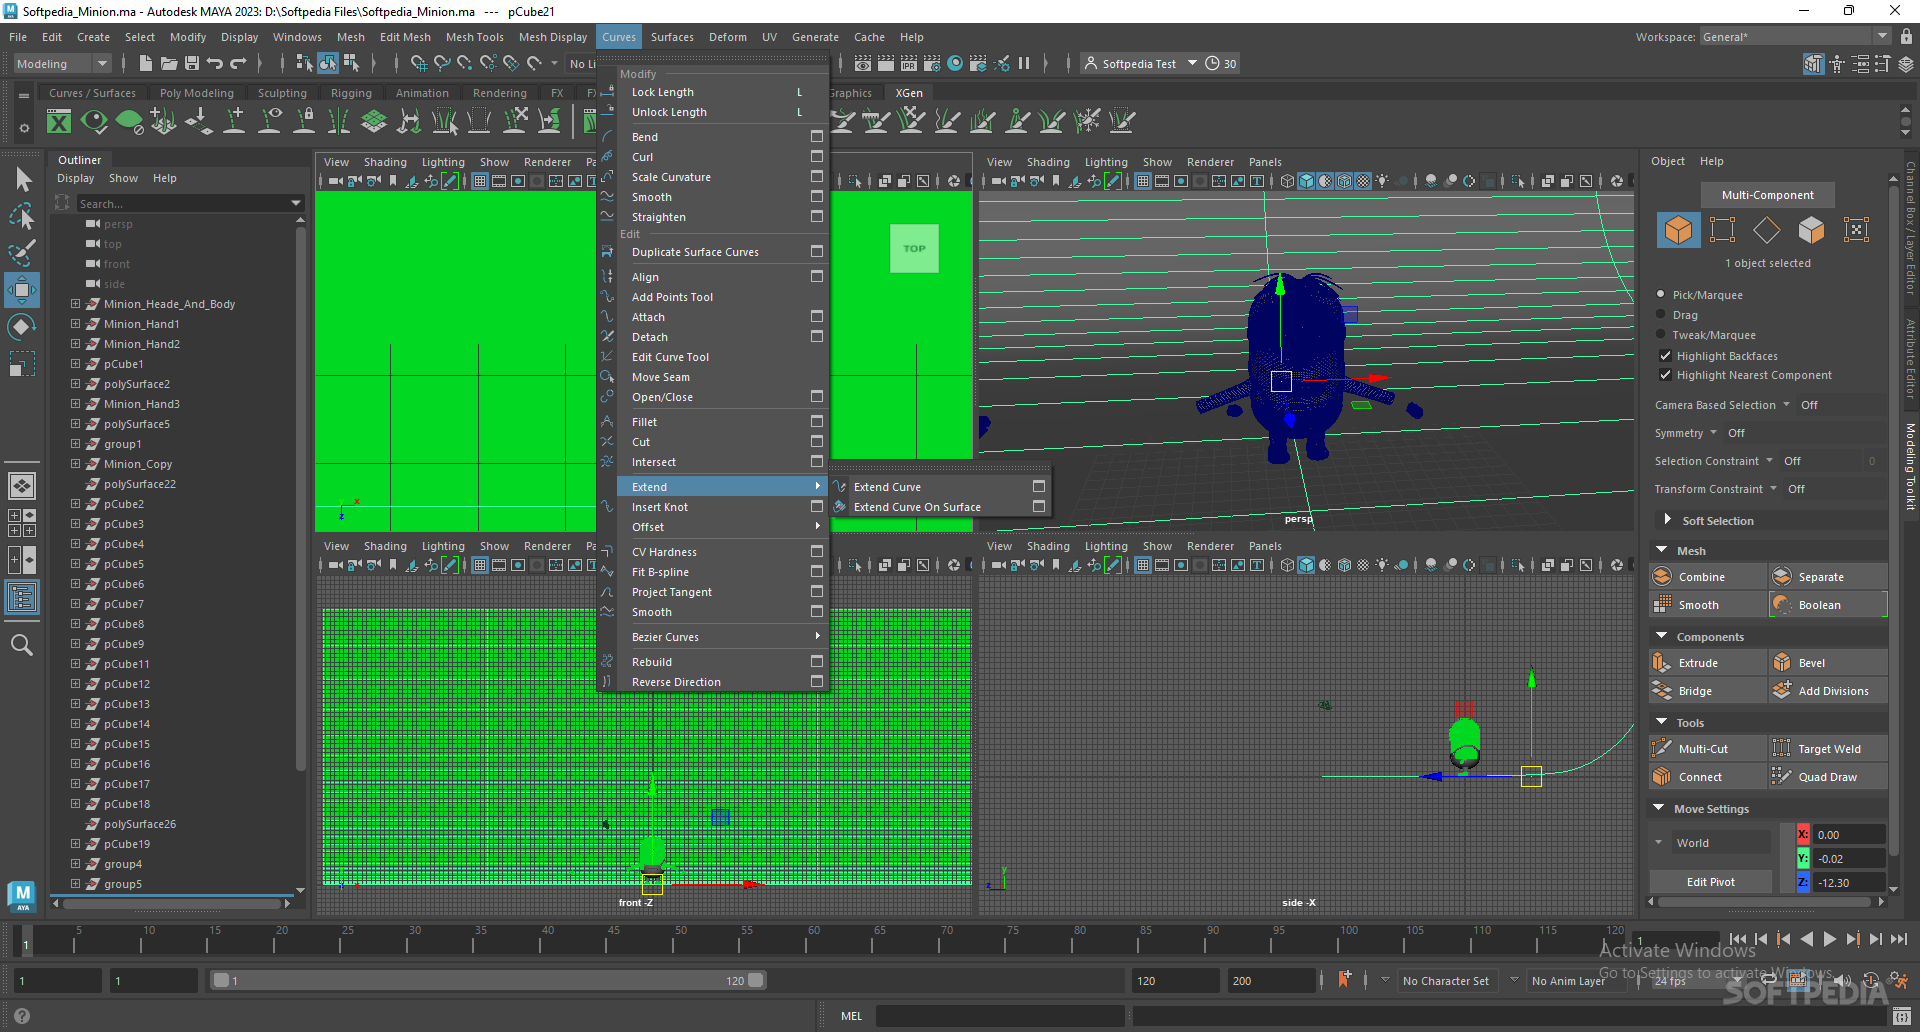1920x1032 pixels.
Task: Expand the Soft Selection section
Action: click(1667, 520)
